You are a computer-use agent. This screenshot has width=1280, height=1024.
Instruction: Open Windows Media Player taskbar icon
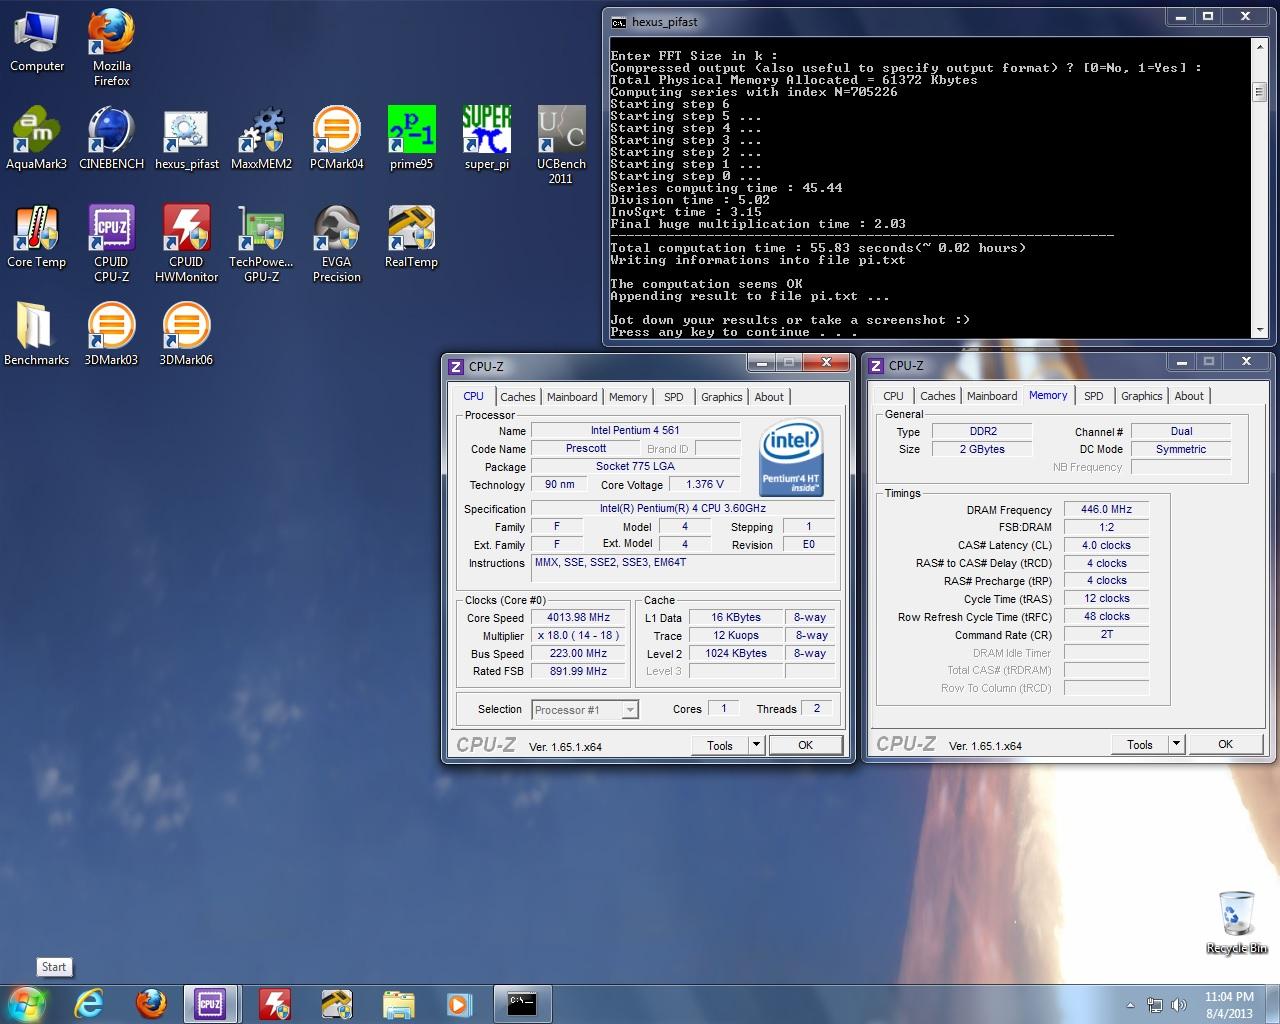[459, 1003]
